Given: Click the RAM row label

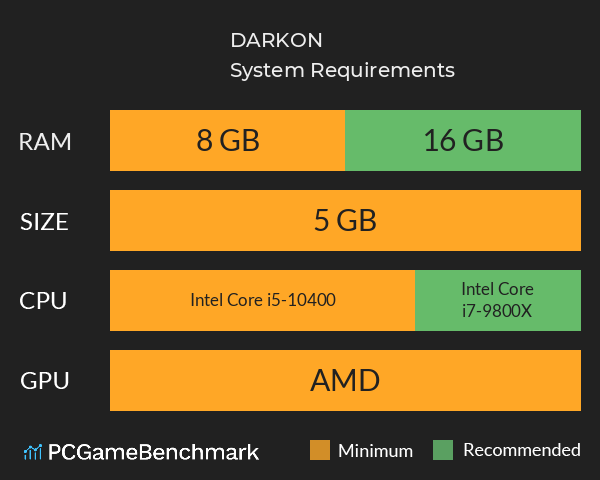Looking at the screenshot, I should [x=45, y=142].
